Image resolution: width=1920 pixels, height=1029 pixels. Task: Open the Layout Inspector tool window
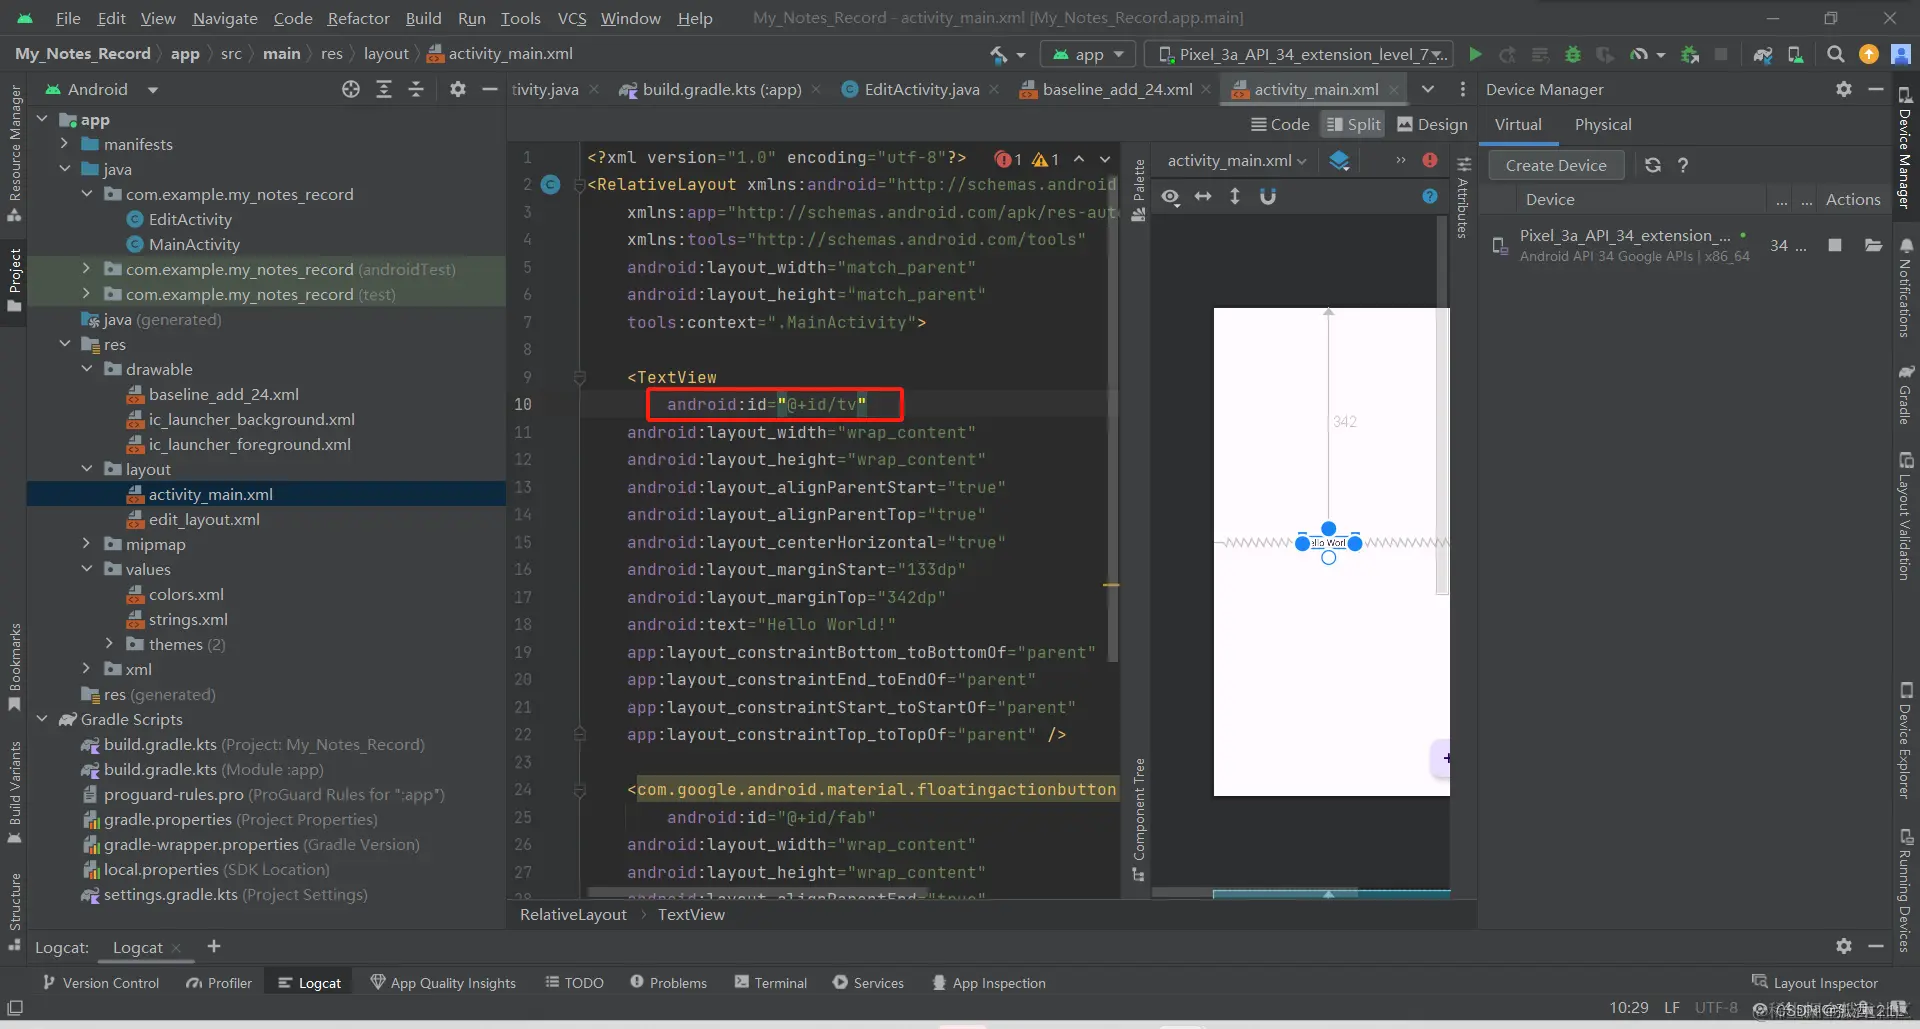coord(1815,983)
